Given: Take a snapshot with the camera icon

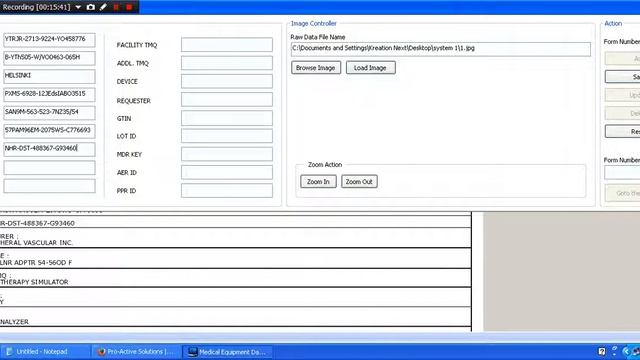Looking at the screenshot, I should click(91, 7).
